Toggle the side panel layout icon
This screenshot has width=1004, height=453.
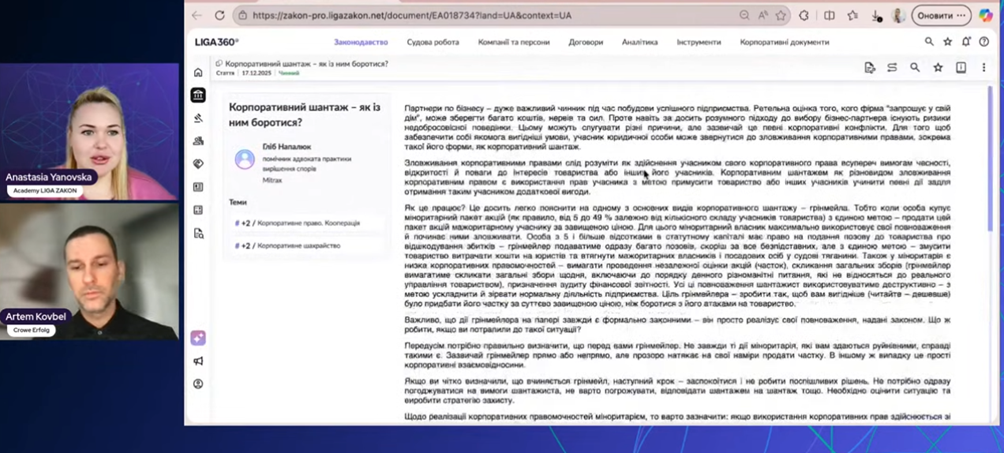960,68
